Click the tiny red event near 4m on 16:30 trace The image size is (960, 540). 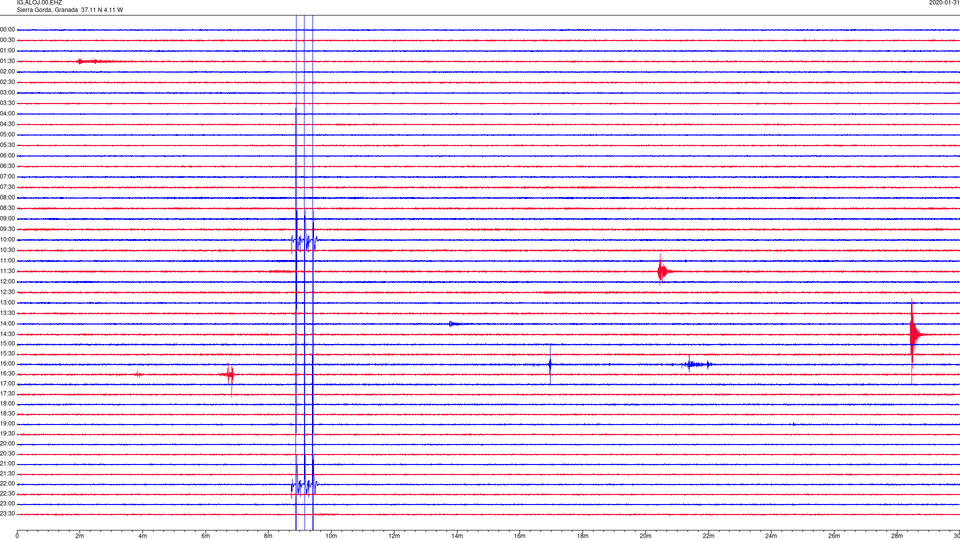point(138,374)
